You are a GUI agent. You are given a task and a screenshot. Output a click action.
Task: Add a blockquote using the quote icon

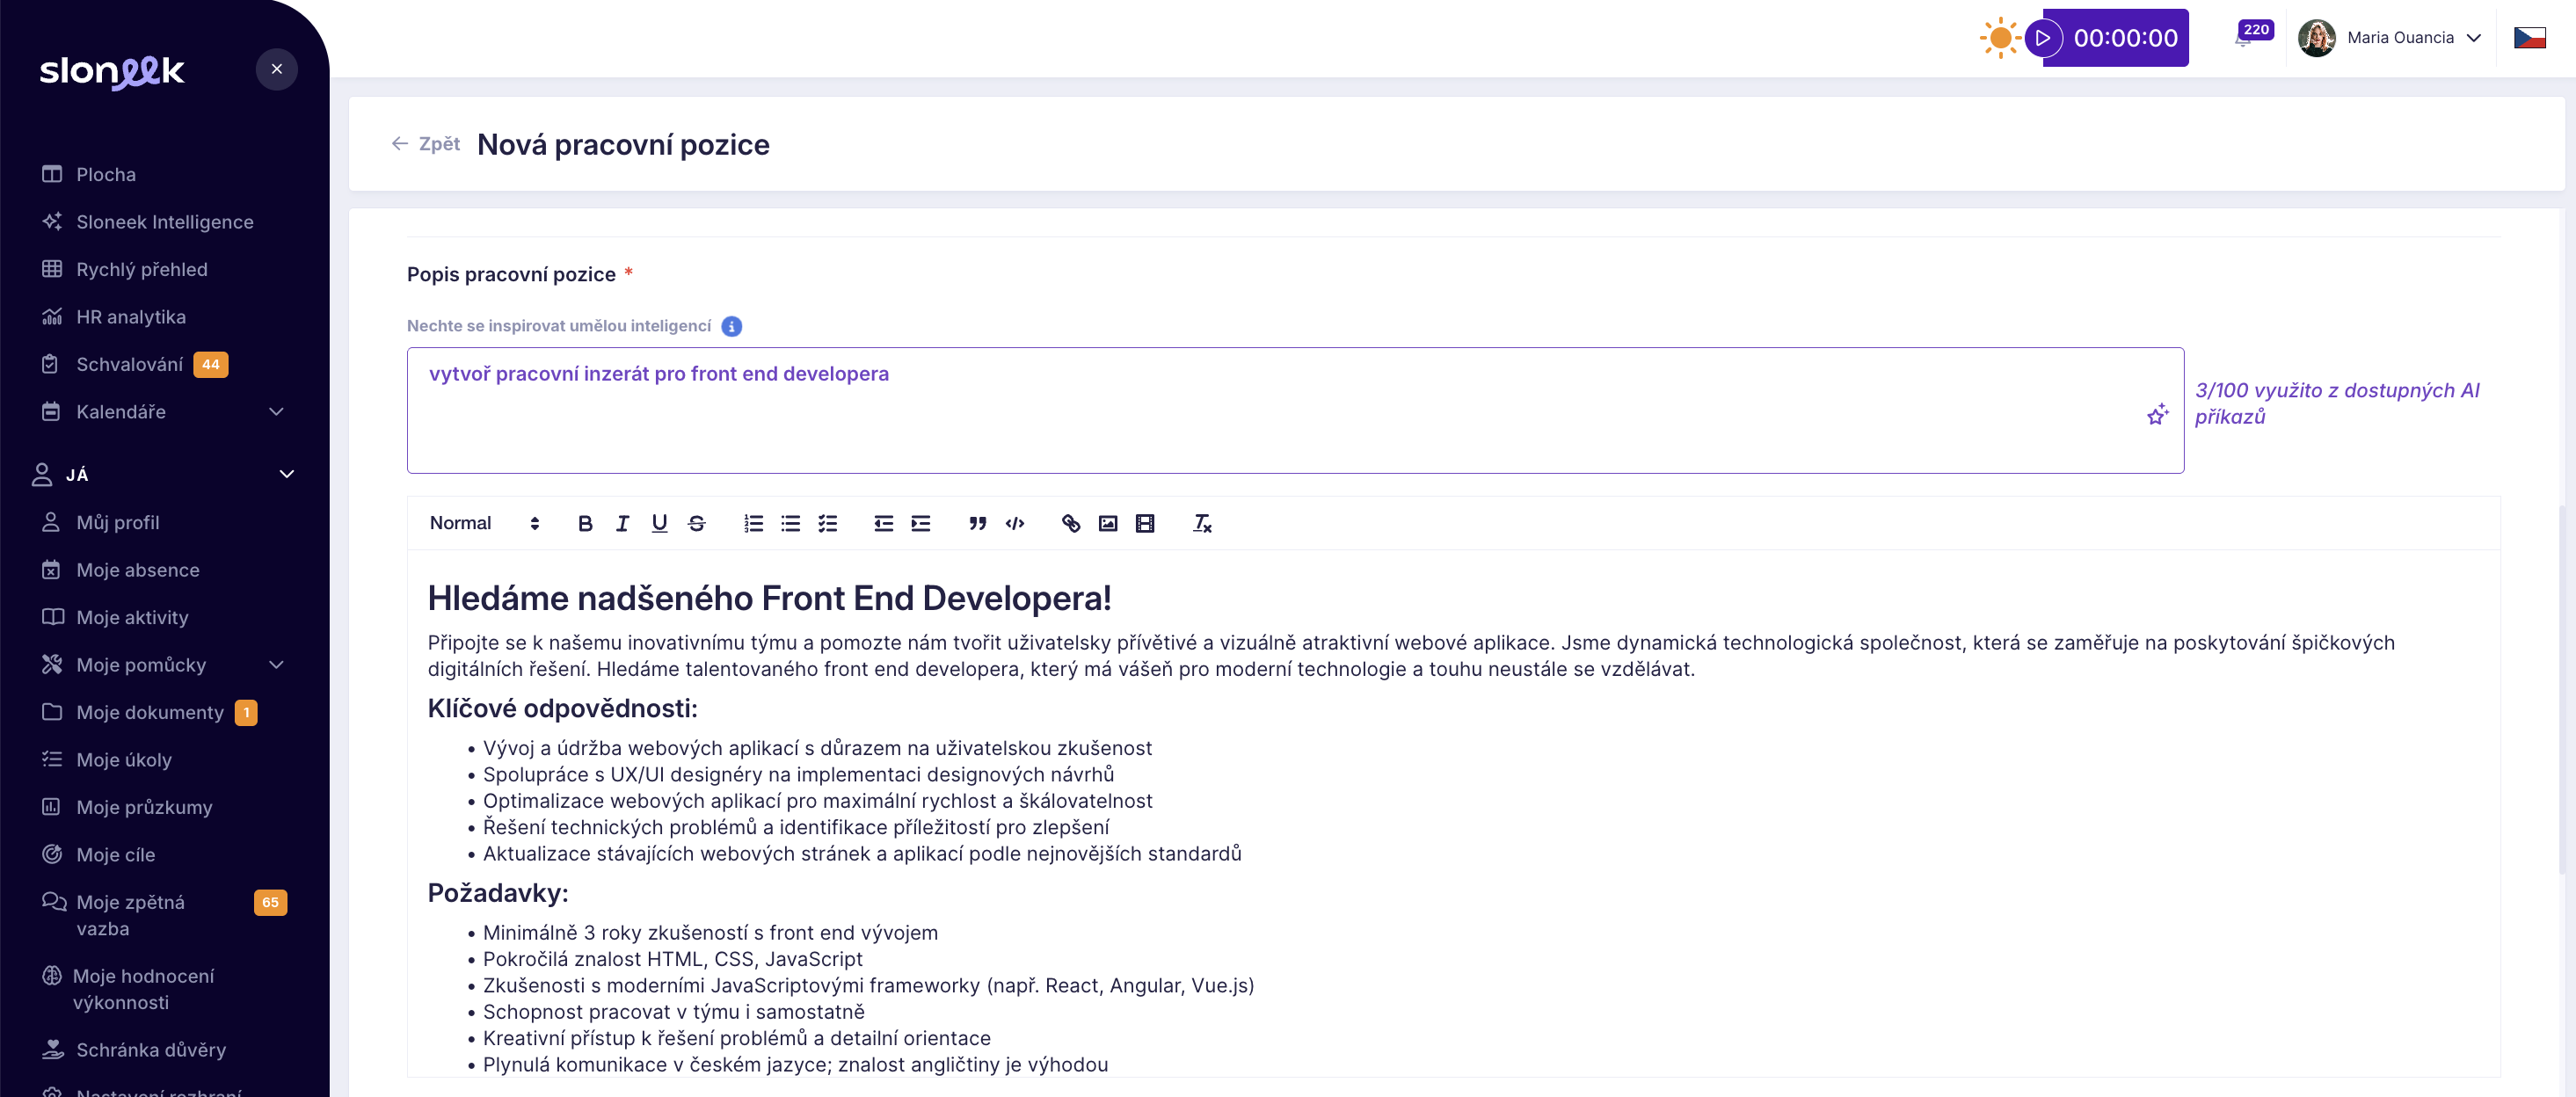pyautogui.click(x=977, y=523)
